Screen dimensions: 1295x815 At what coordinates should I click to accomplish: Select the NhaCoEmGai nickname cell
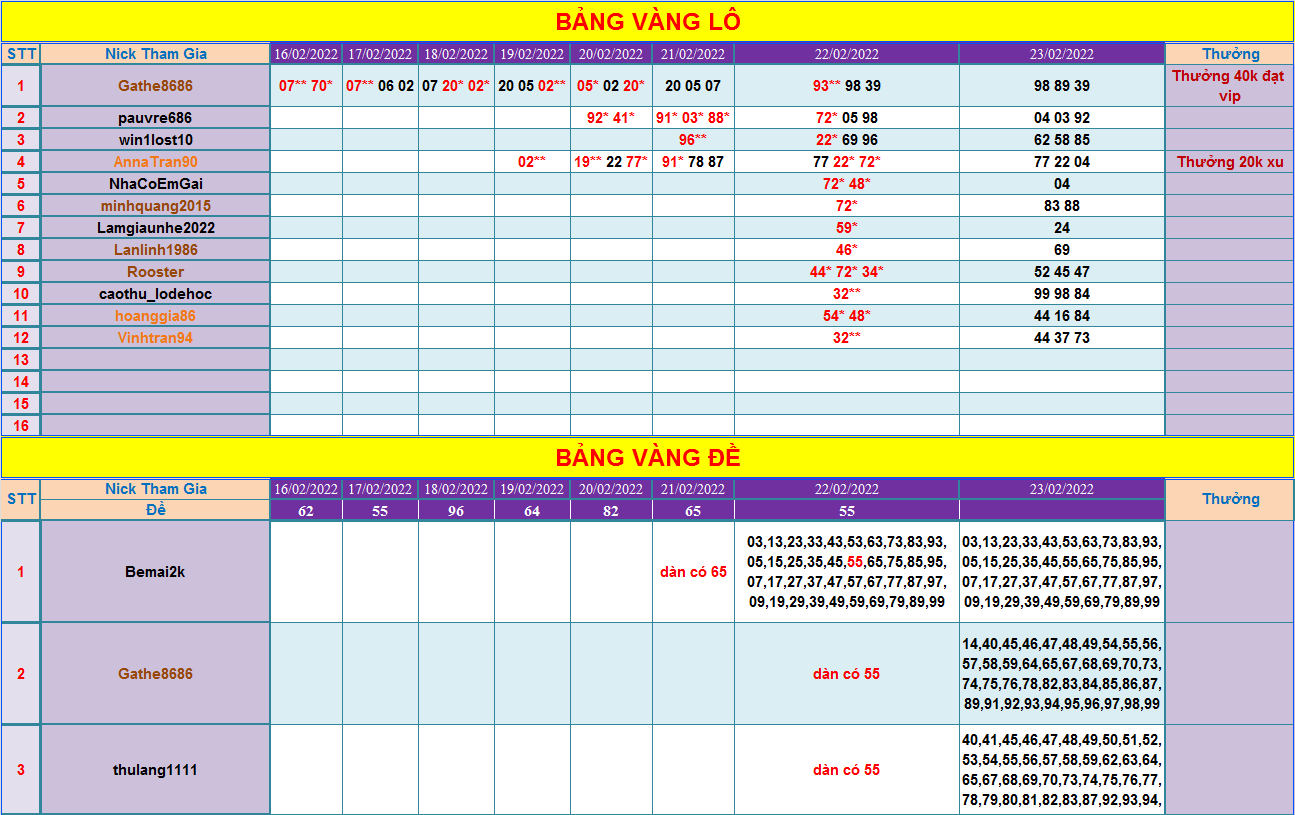click(x=155, y=184)
